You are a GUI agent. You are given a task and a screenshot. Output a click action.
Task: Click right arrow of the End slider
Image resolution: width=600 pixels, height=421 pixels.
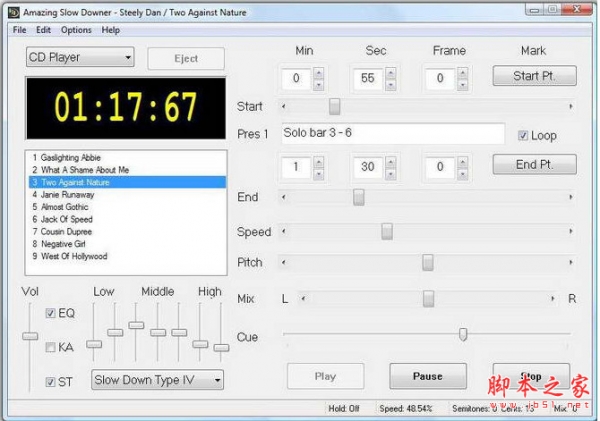[571, 197]
